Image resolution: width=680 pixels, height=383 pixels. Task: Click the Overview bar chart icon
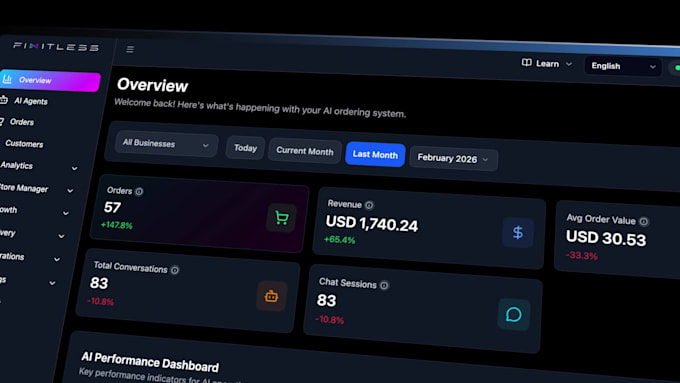[x=7, y=79]
